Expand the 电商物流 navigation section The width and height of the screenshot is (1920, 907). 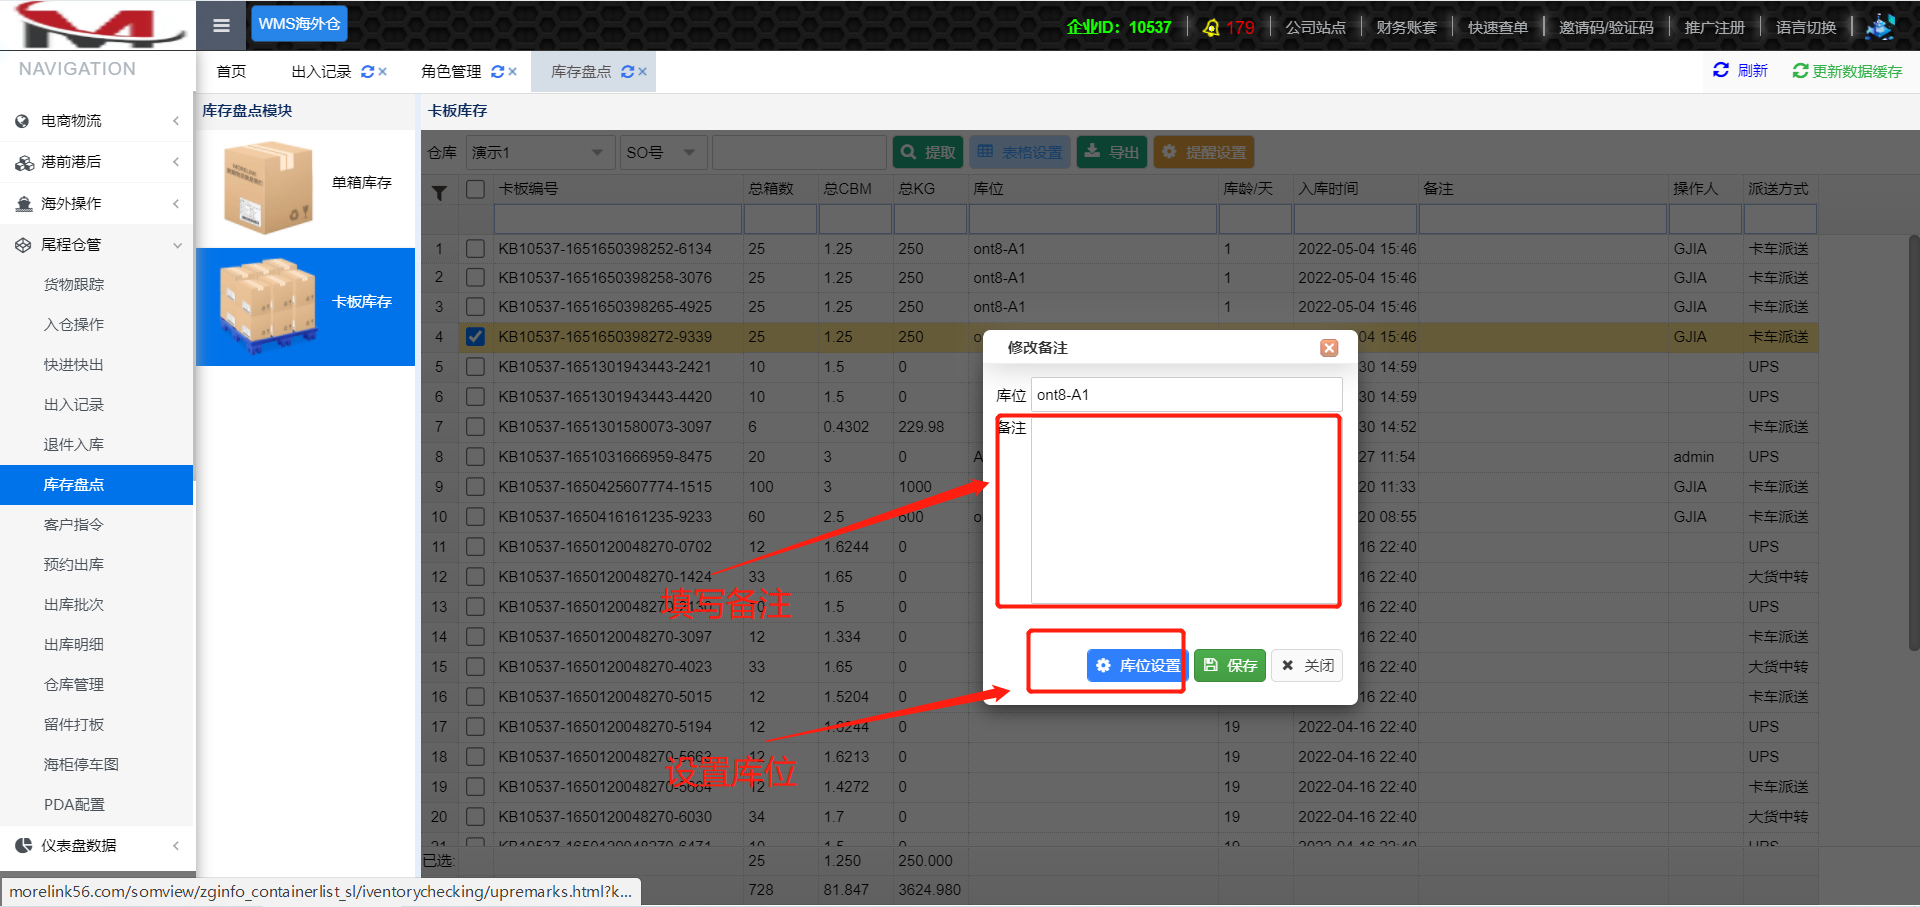pos(97,121)
